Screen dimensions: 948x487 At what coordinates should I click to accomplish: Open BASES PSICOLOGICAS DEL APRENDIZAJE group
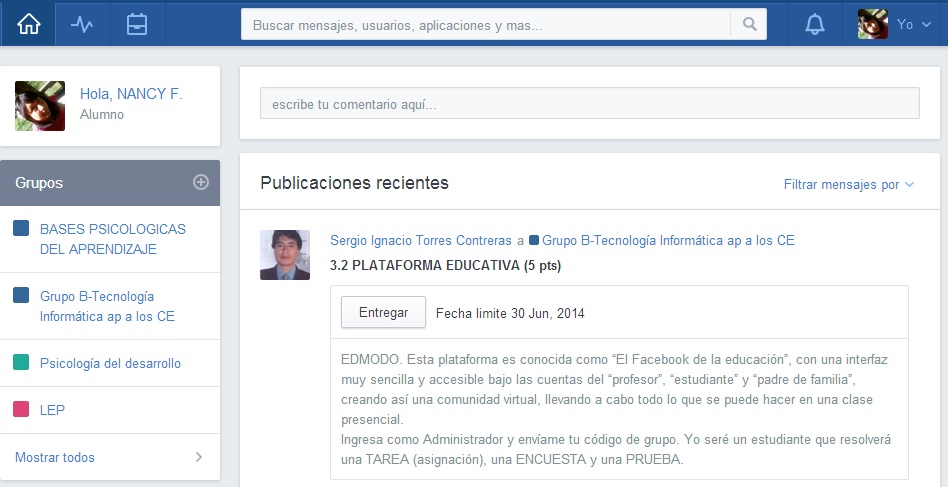[x=112, y=239]
